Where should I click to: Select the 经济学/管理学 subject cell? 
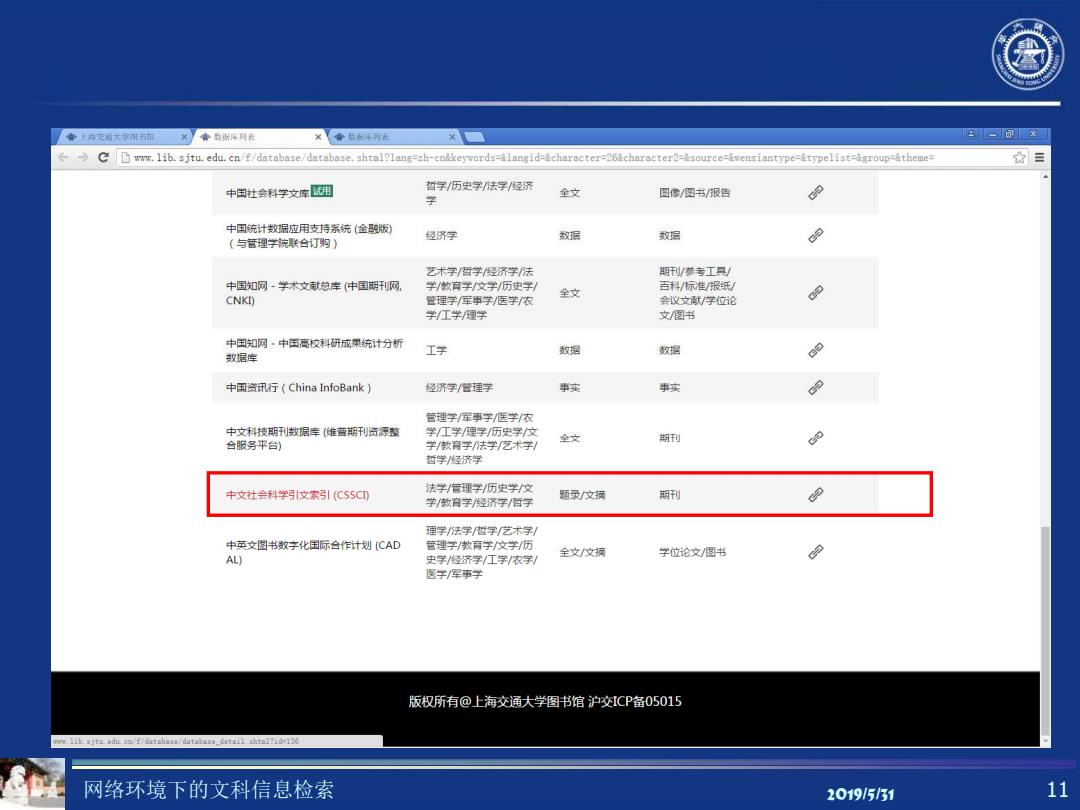pos(459,388)
